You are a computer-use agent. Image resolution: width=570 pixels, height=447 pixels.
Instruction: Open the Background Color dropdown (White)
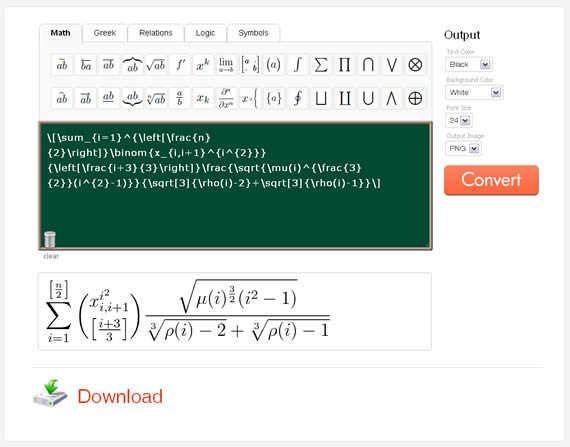pos(474,93)
